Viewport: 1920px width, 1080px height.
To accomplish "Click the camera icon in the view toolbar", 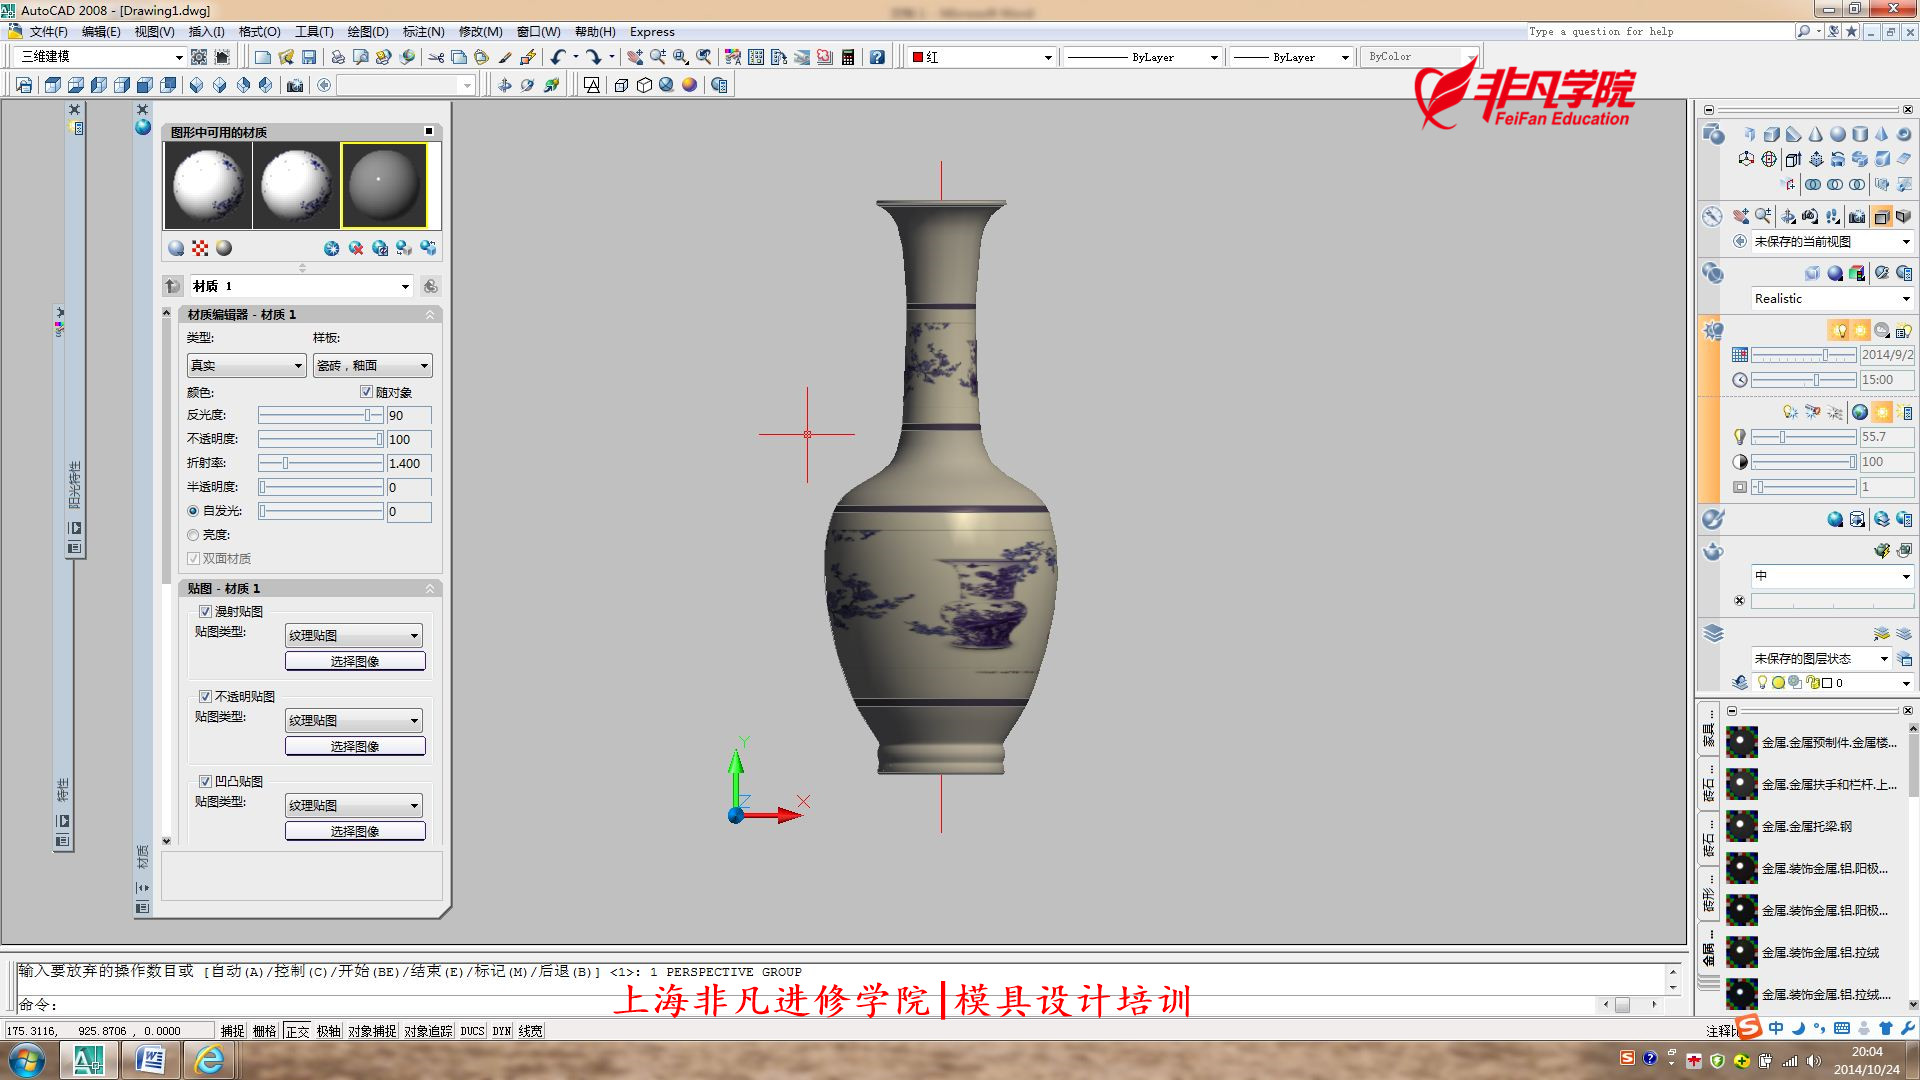I will (294, 86).
